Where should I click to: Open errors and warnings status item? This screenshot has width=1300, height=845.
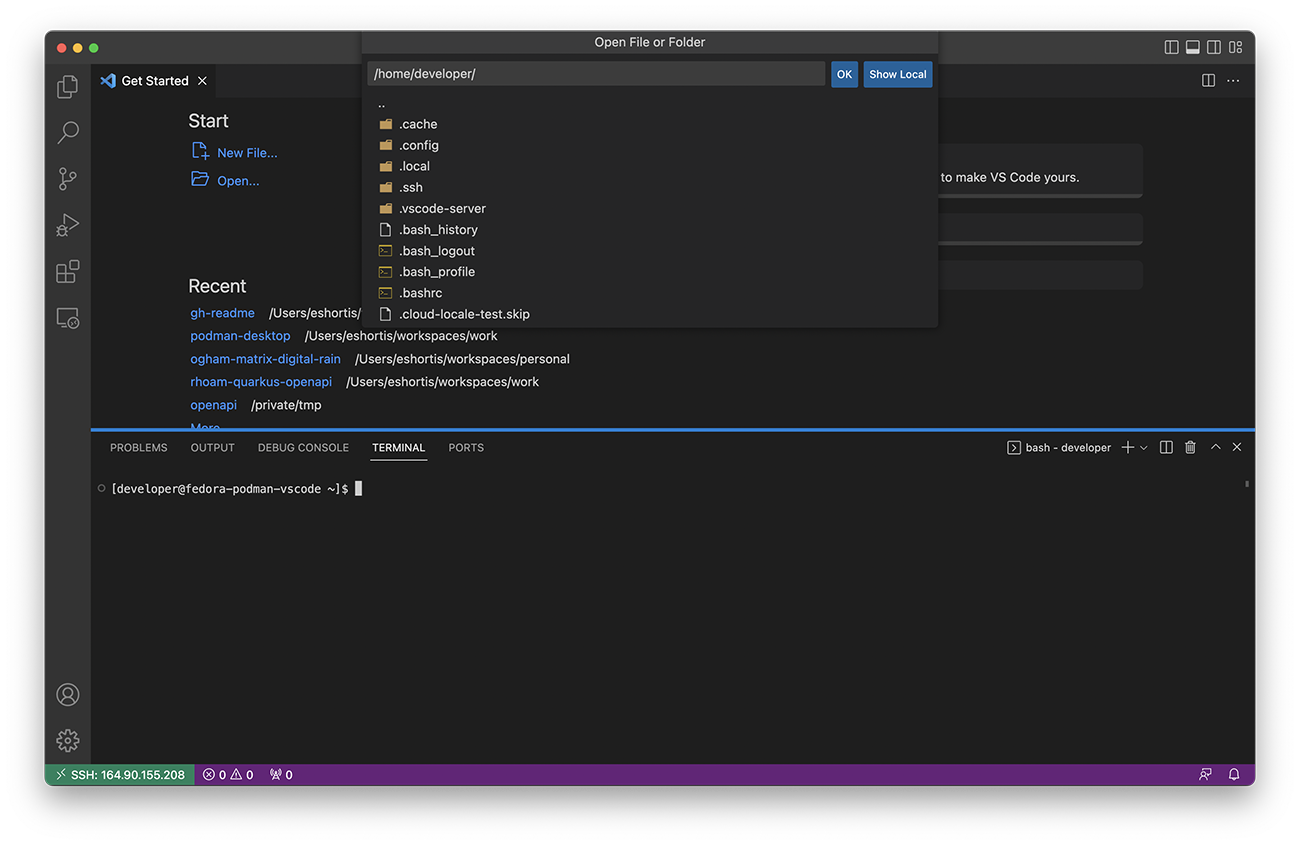click(228, 775)
